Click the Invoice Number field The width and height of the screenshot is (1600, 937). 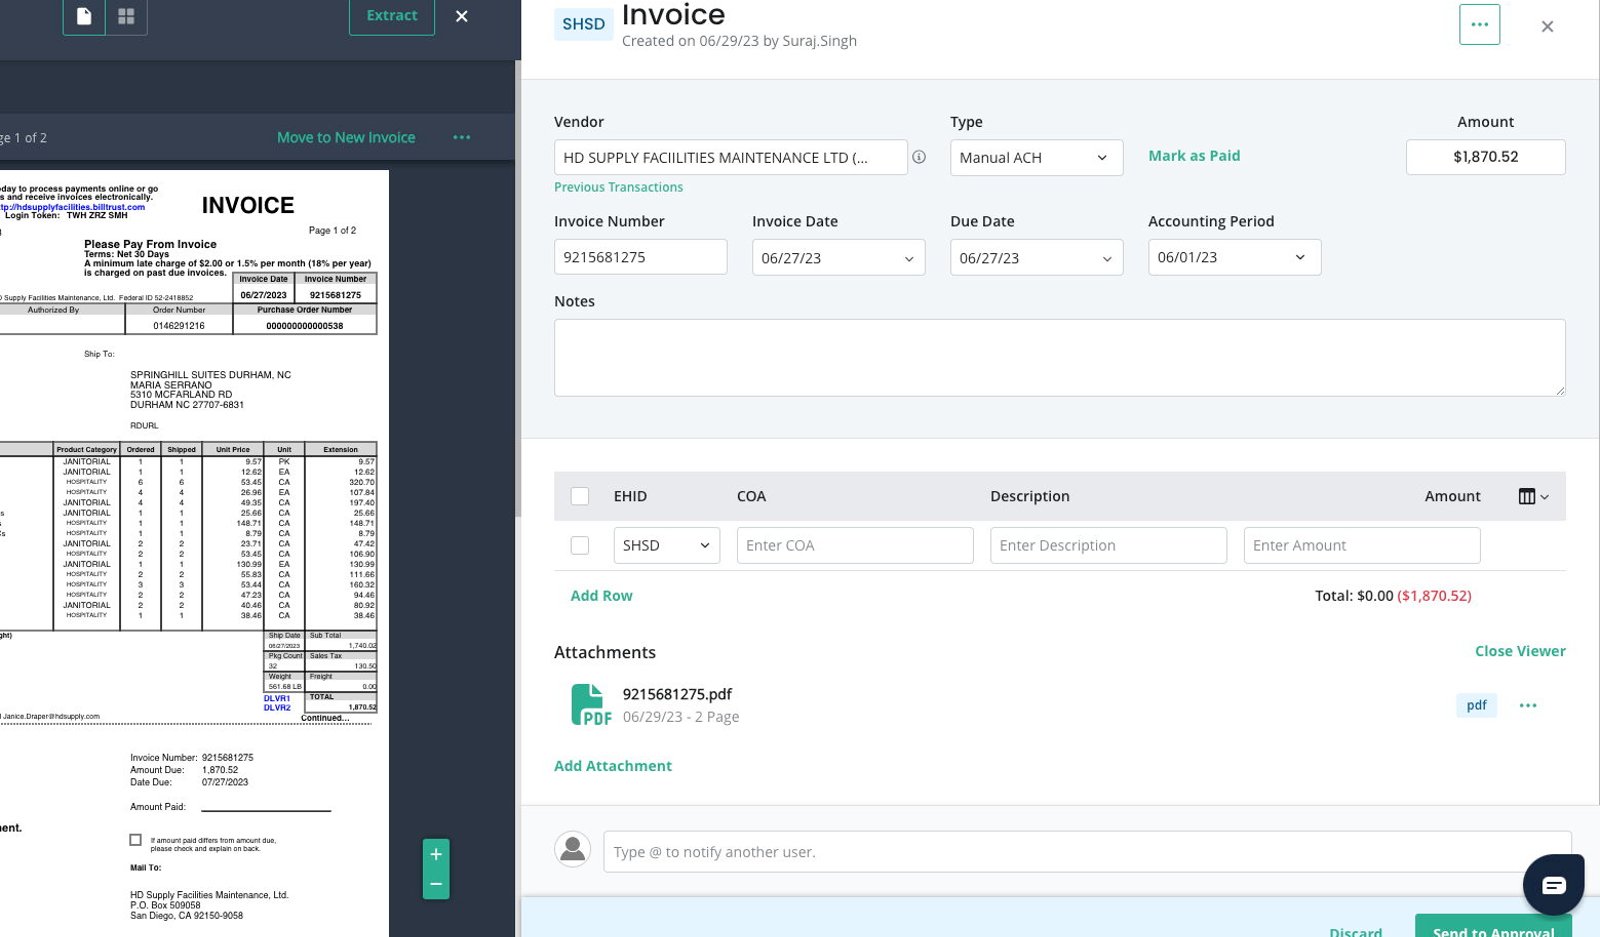click(x=640, y=257)
